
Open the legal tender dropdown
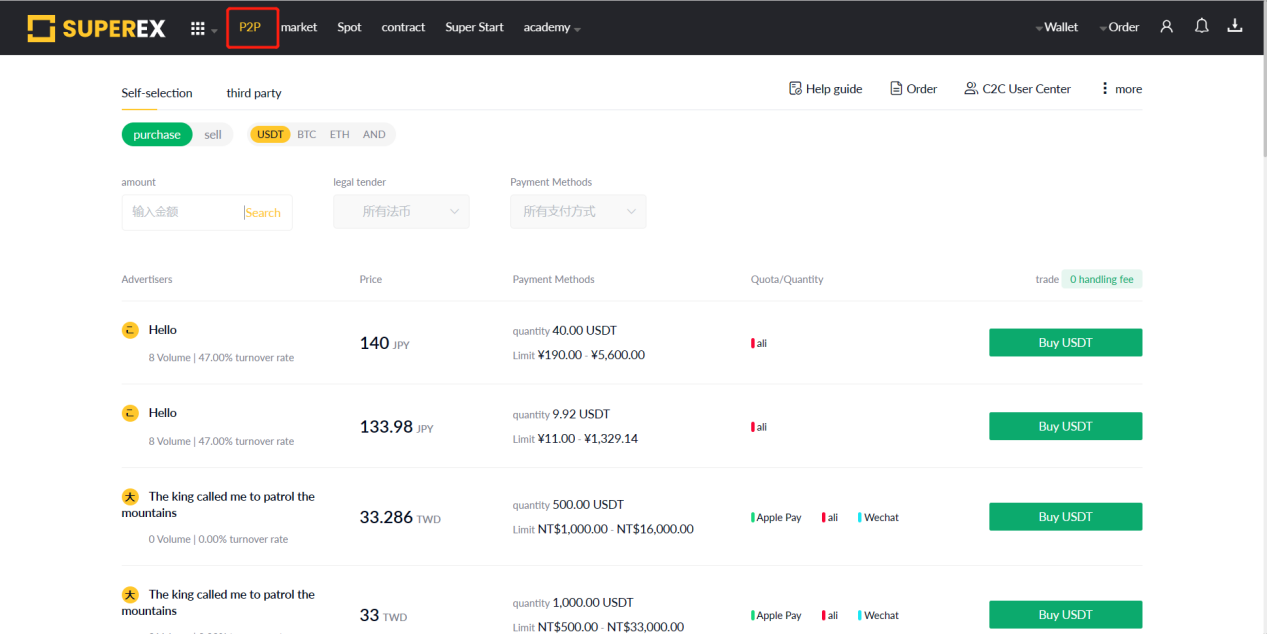point(401,212)
